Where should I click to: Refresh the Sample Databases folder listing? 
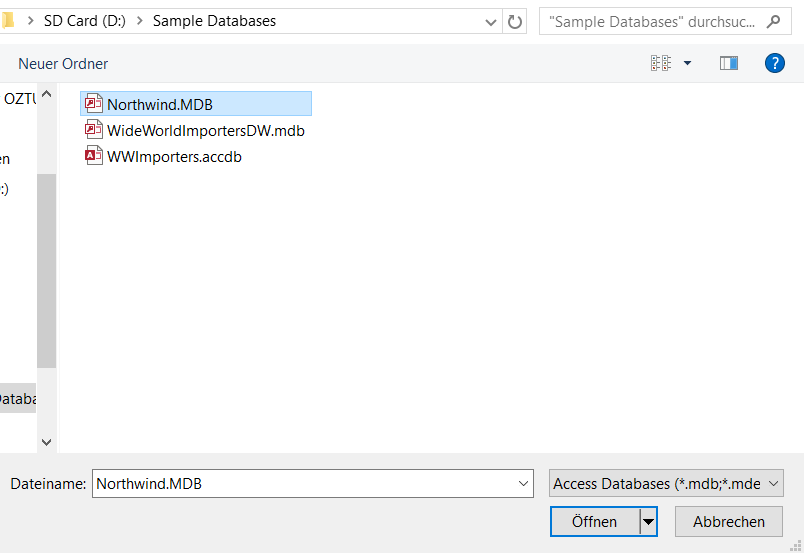click(515, 21)
